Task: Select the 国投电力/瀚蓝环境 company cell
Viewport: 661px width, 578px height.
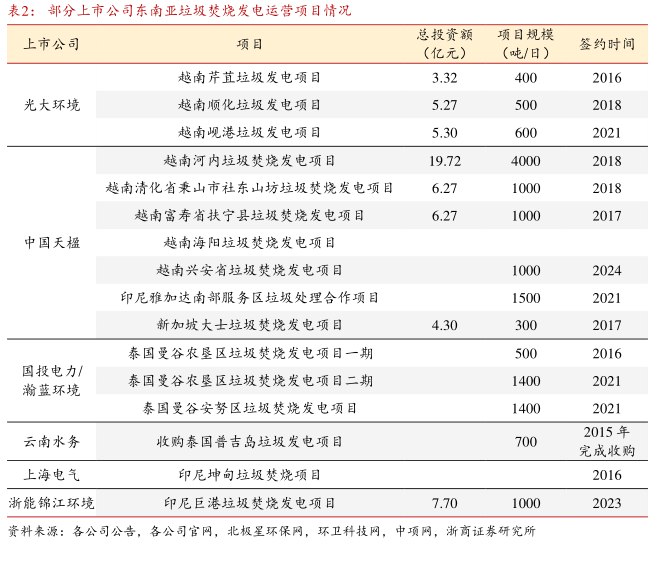Action: coord(51,381)
